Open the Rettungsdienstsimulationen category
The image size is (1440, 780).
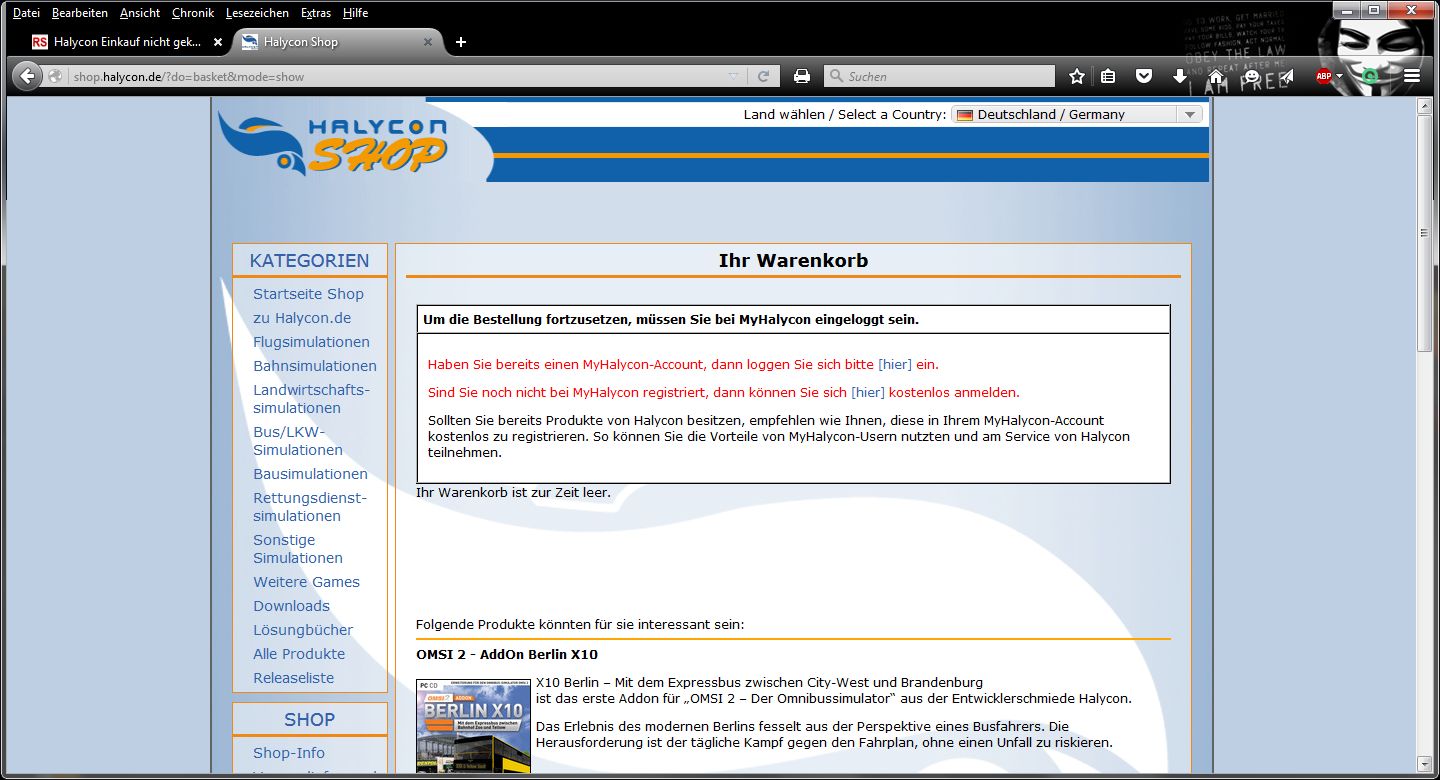310,507
